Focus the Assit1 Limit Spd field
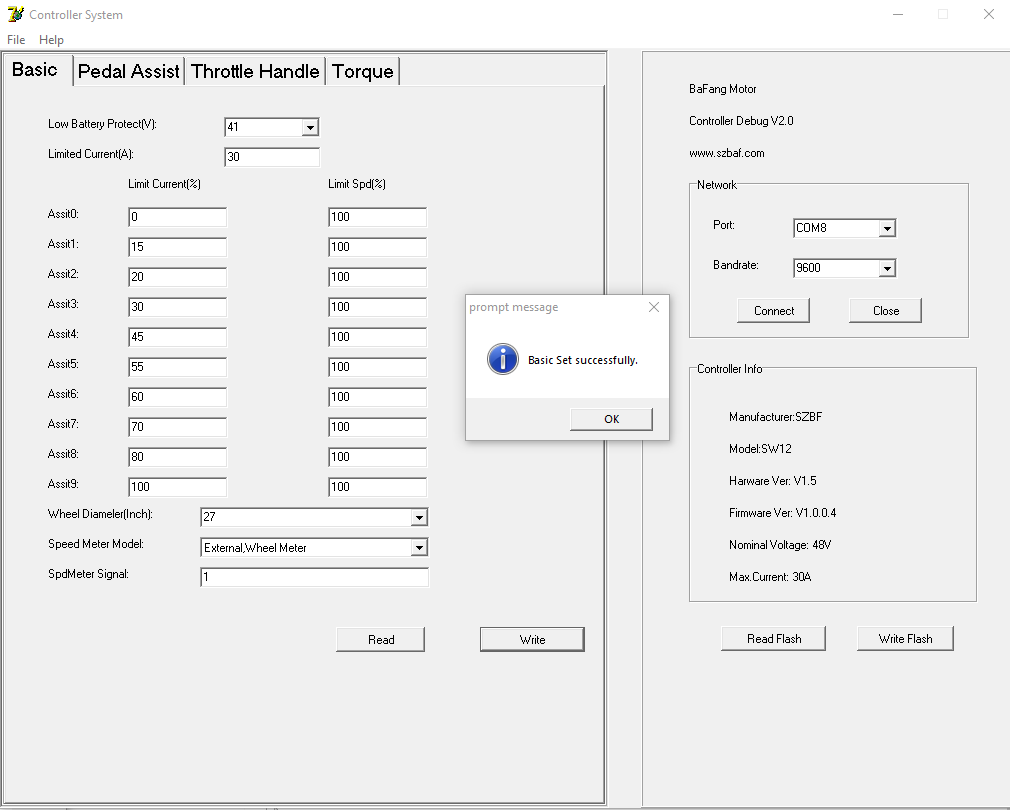 click(x=377, y=247)
